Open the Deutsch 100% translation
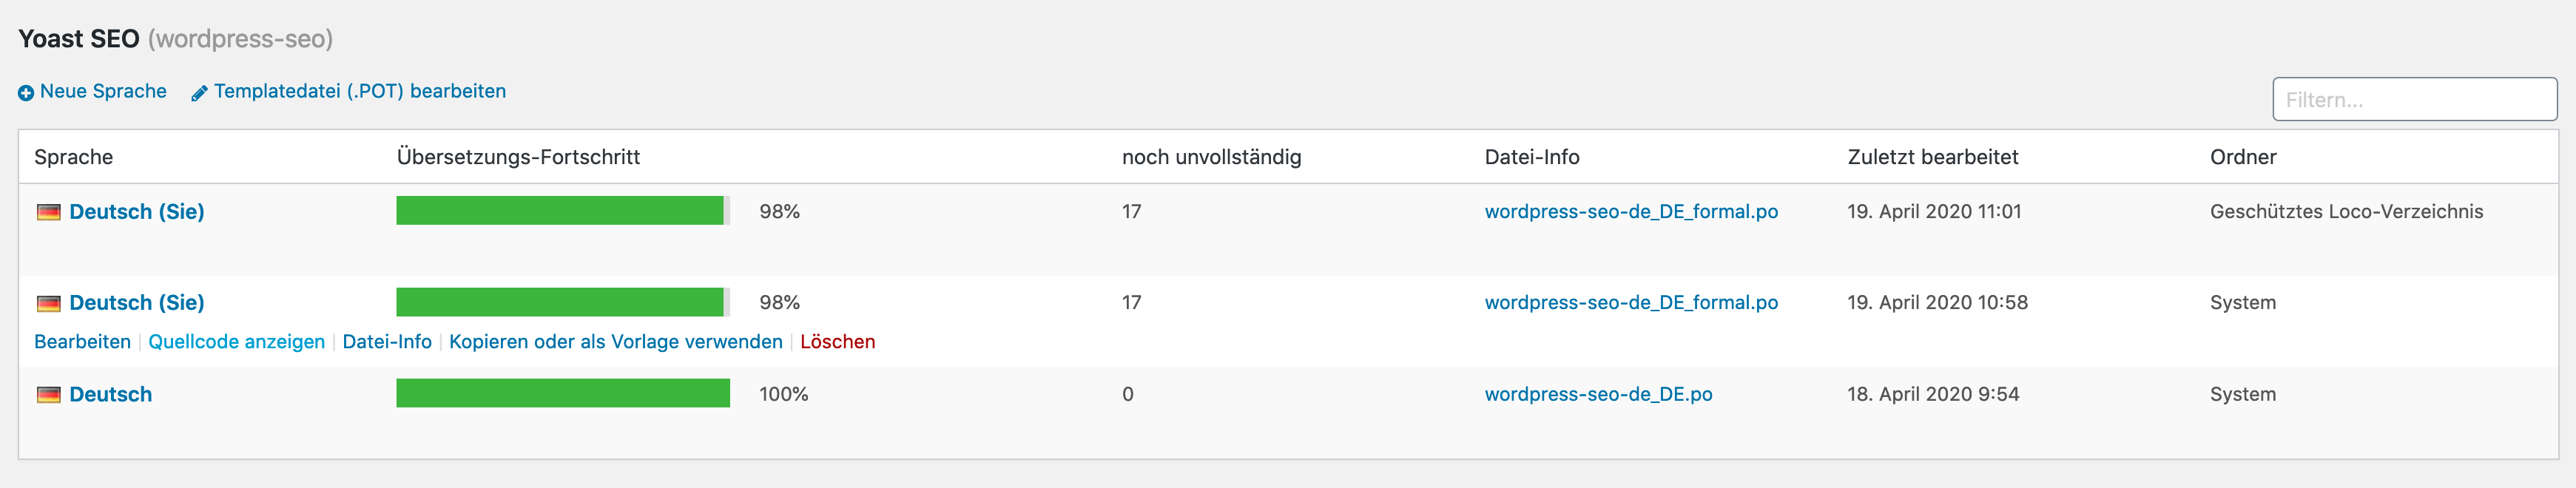 coord(111,395)
